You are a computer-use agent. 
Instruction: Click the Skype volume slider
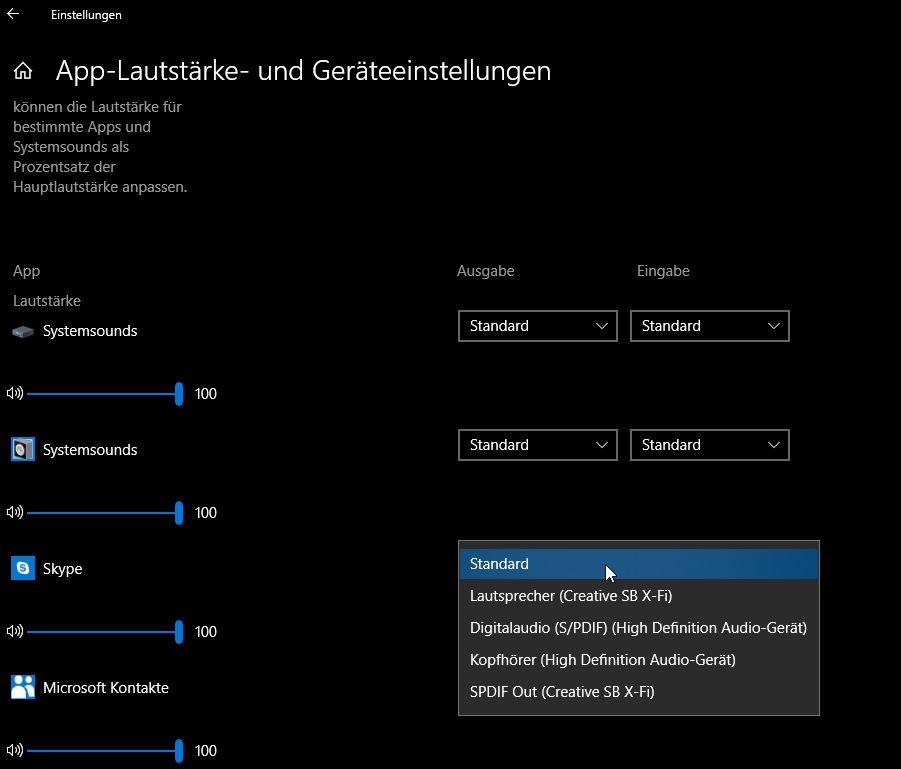[x=105, y=632]
